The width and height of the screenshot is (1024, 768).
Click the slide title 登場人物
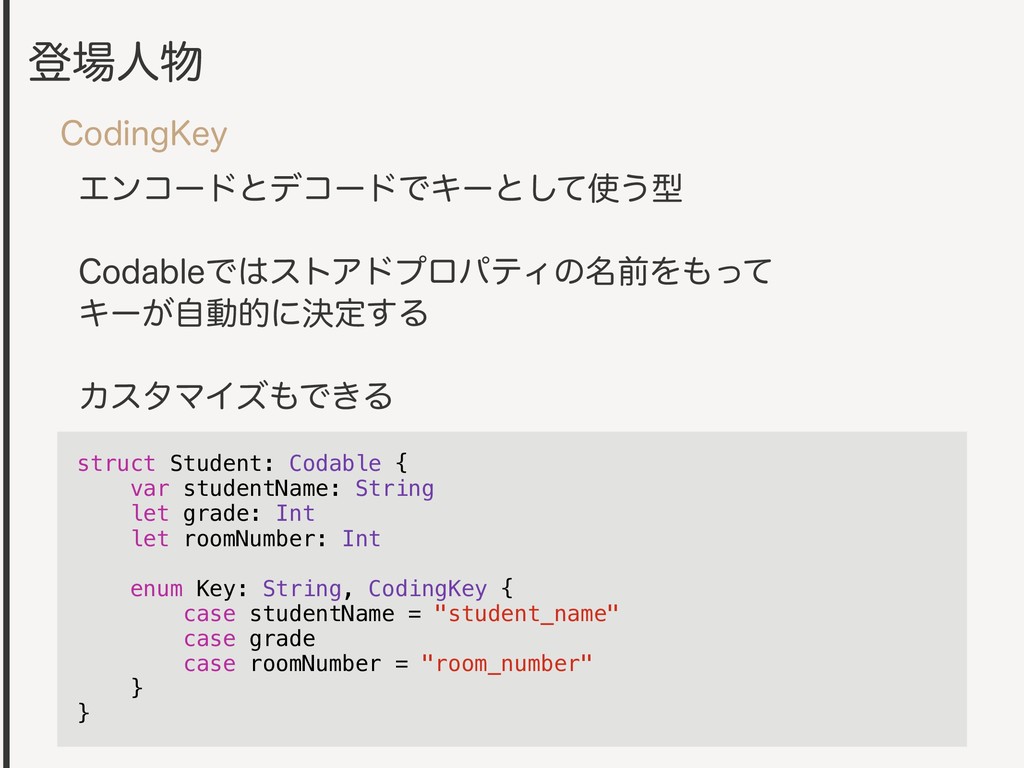(116, 63)
